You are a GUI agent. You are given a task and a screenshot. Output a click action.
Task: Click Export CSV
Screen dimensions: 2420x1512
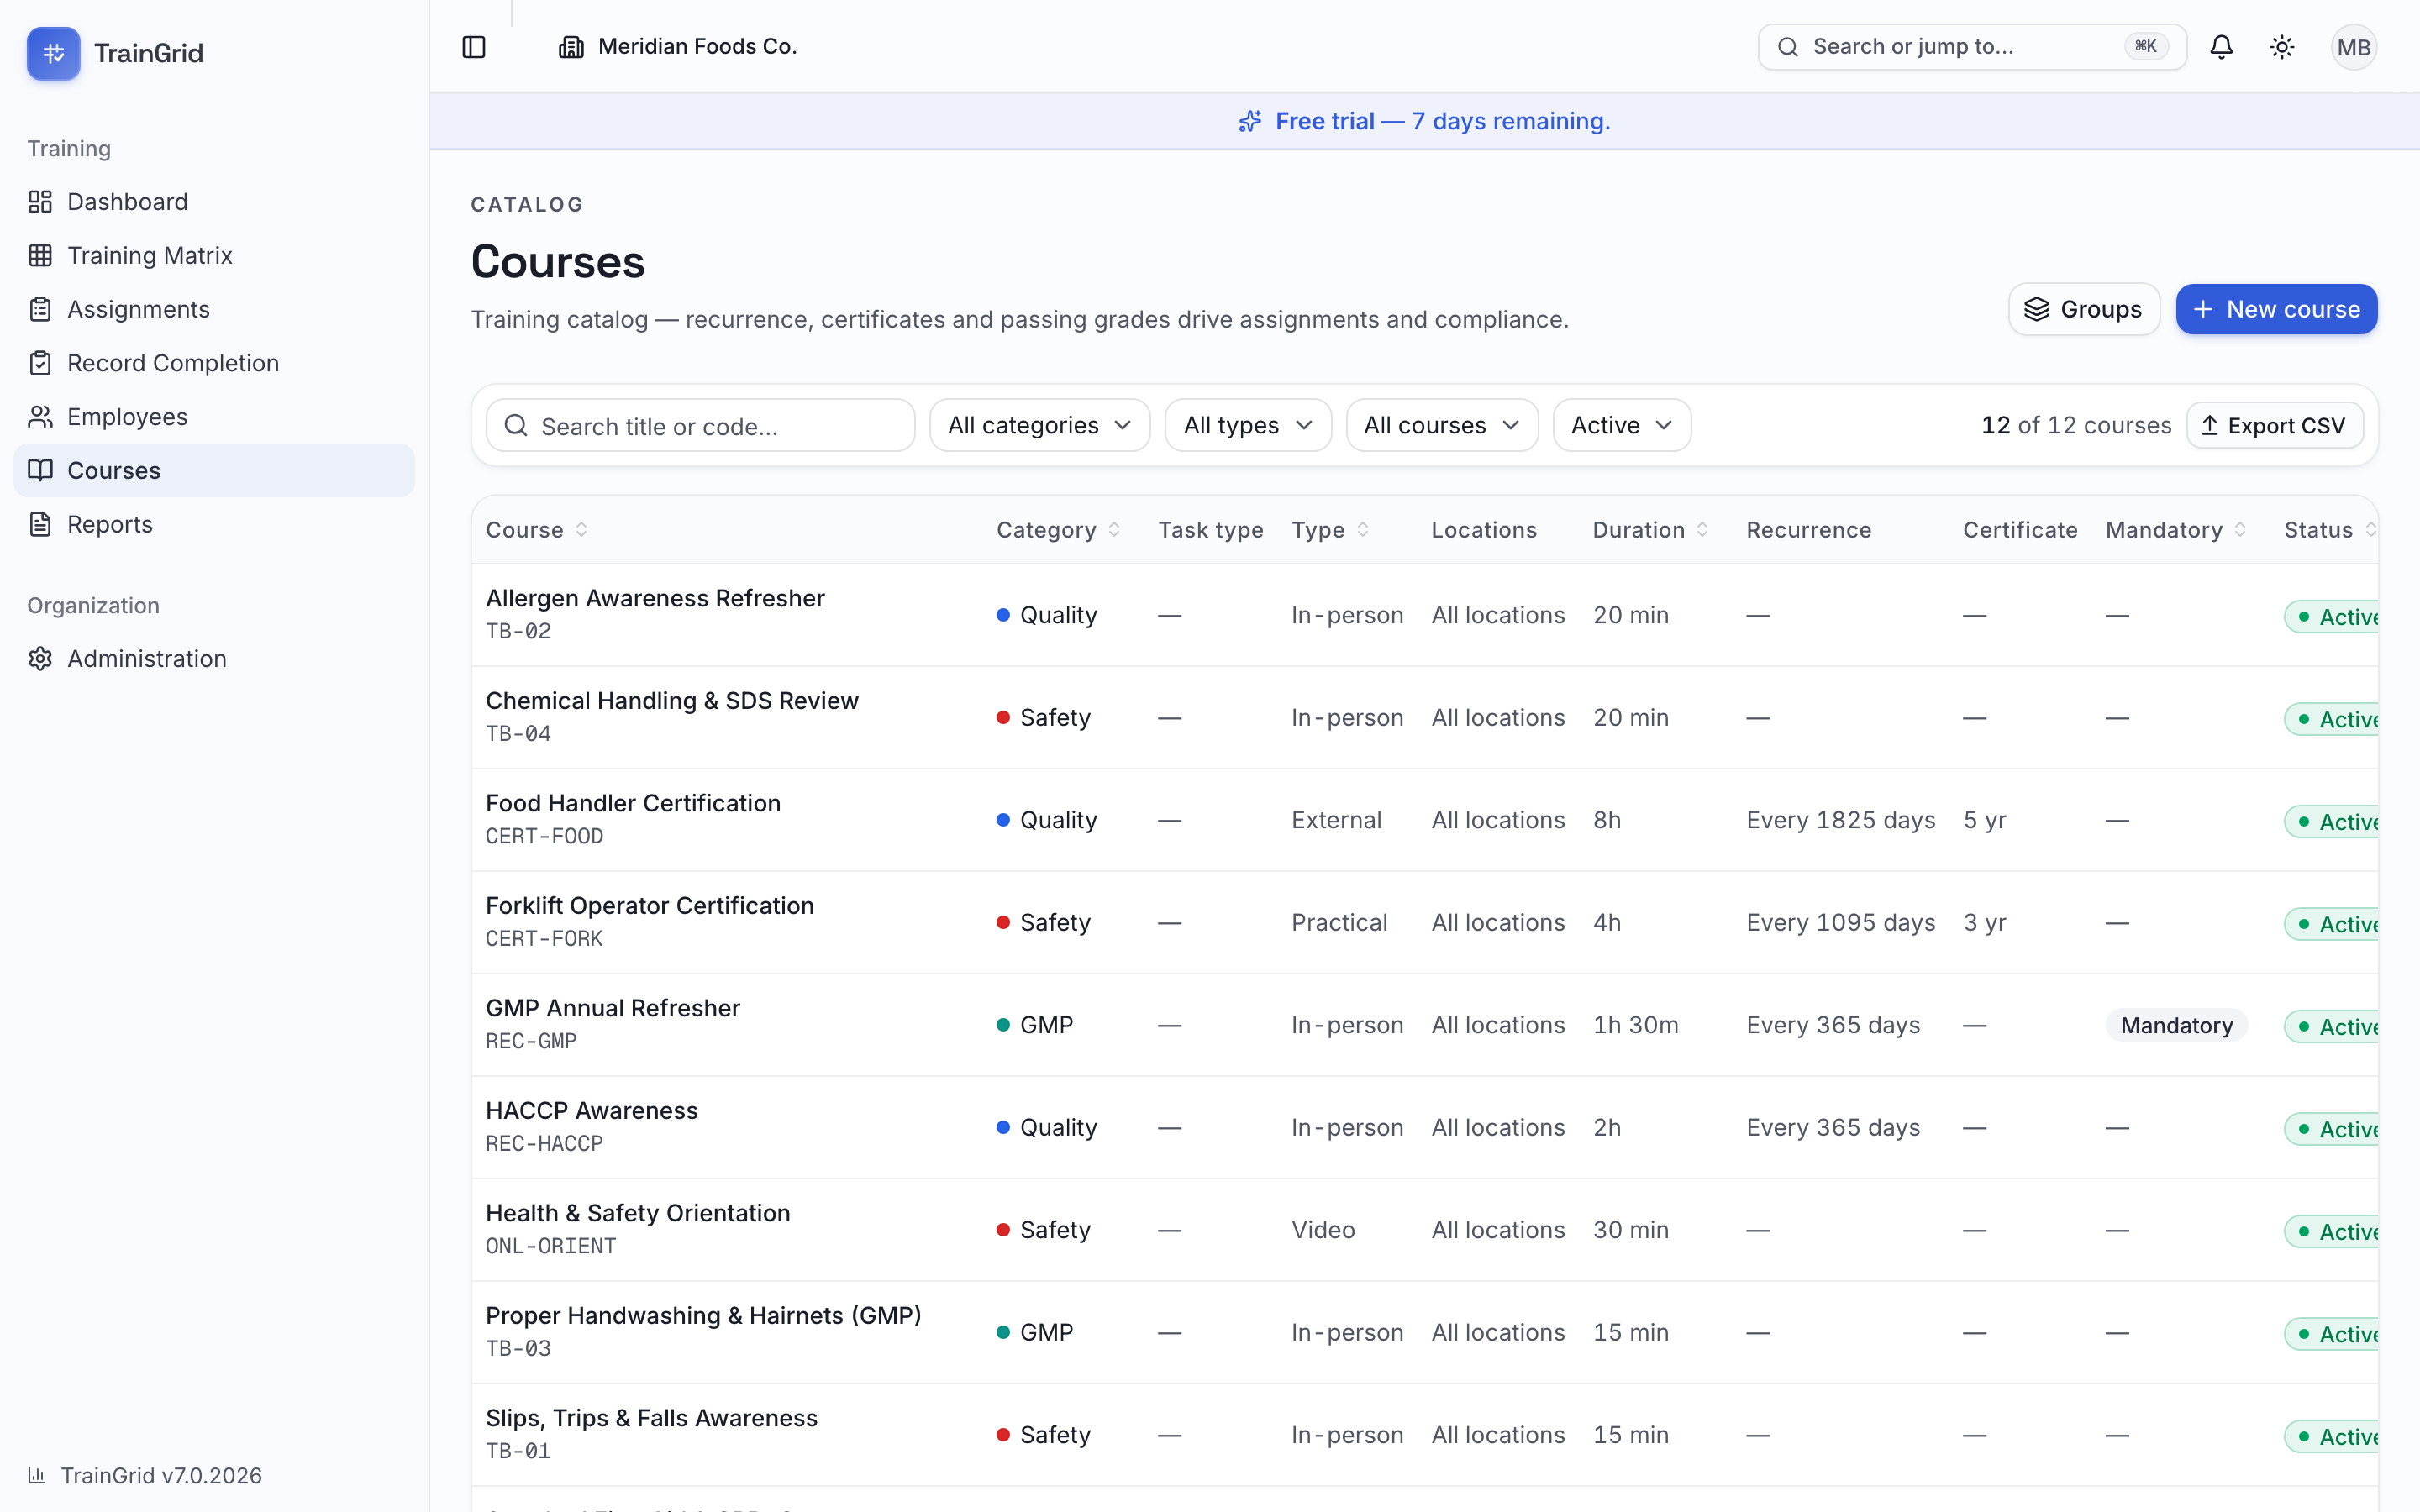pyautogui.click(x=2274, y=426)
